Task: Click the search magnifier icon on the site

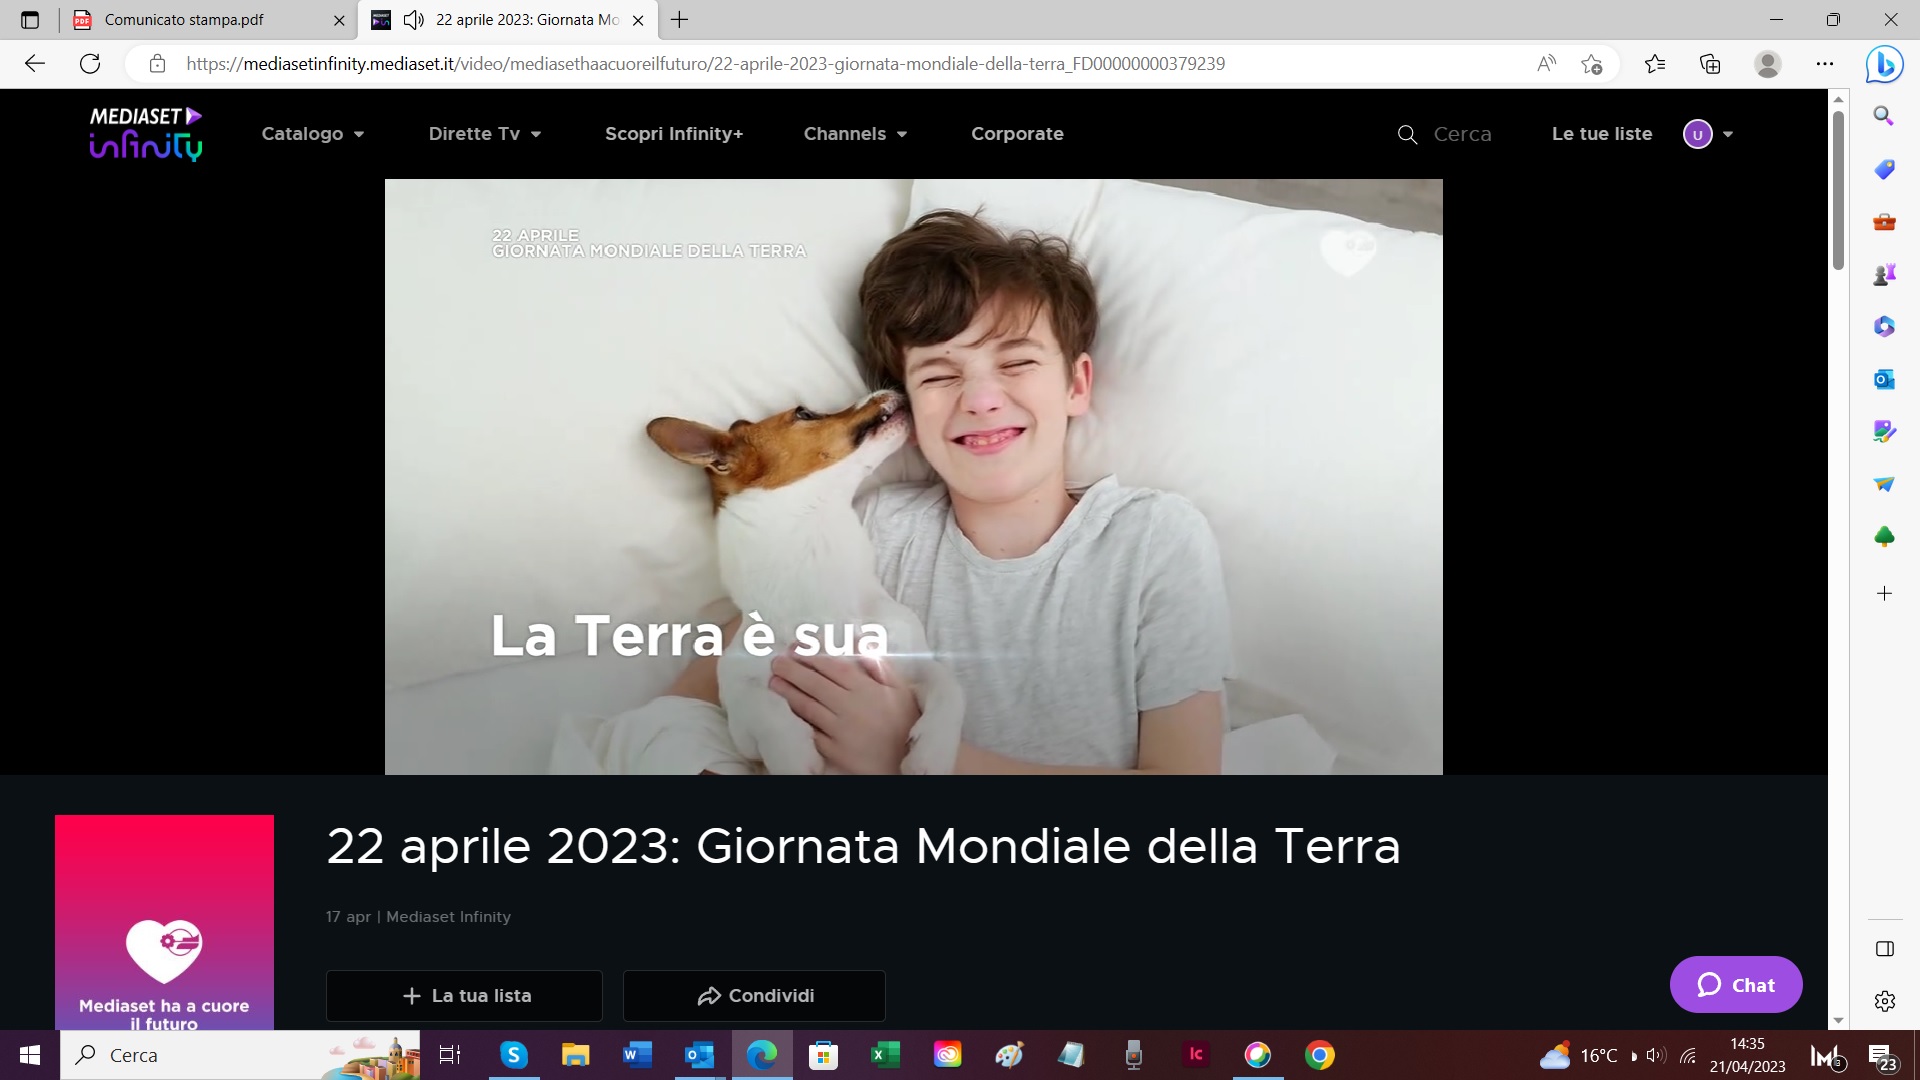Action: (x=1407, y=135)
